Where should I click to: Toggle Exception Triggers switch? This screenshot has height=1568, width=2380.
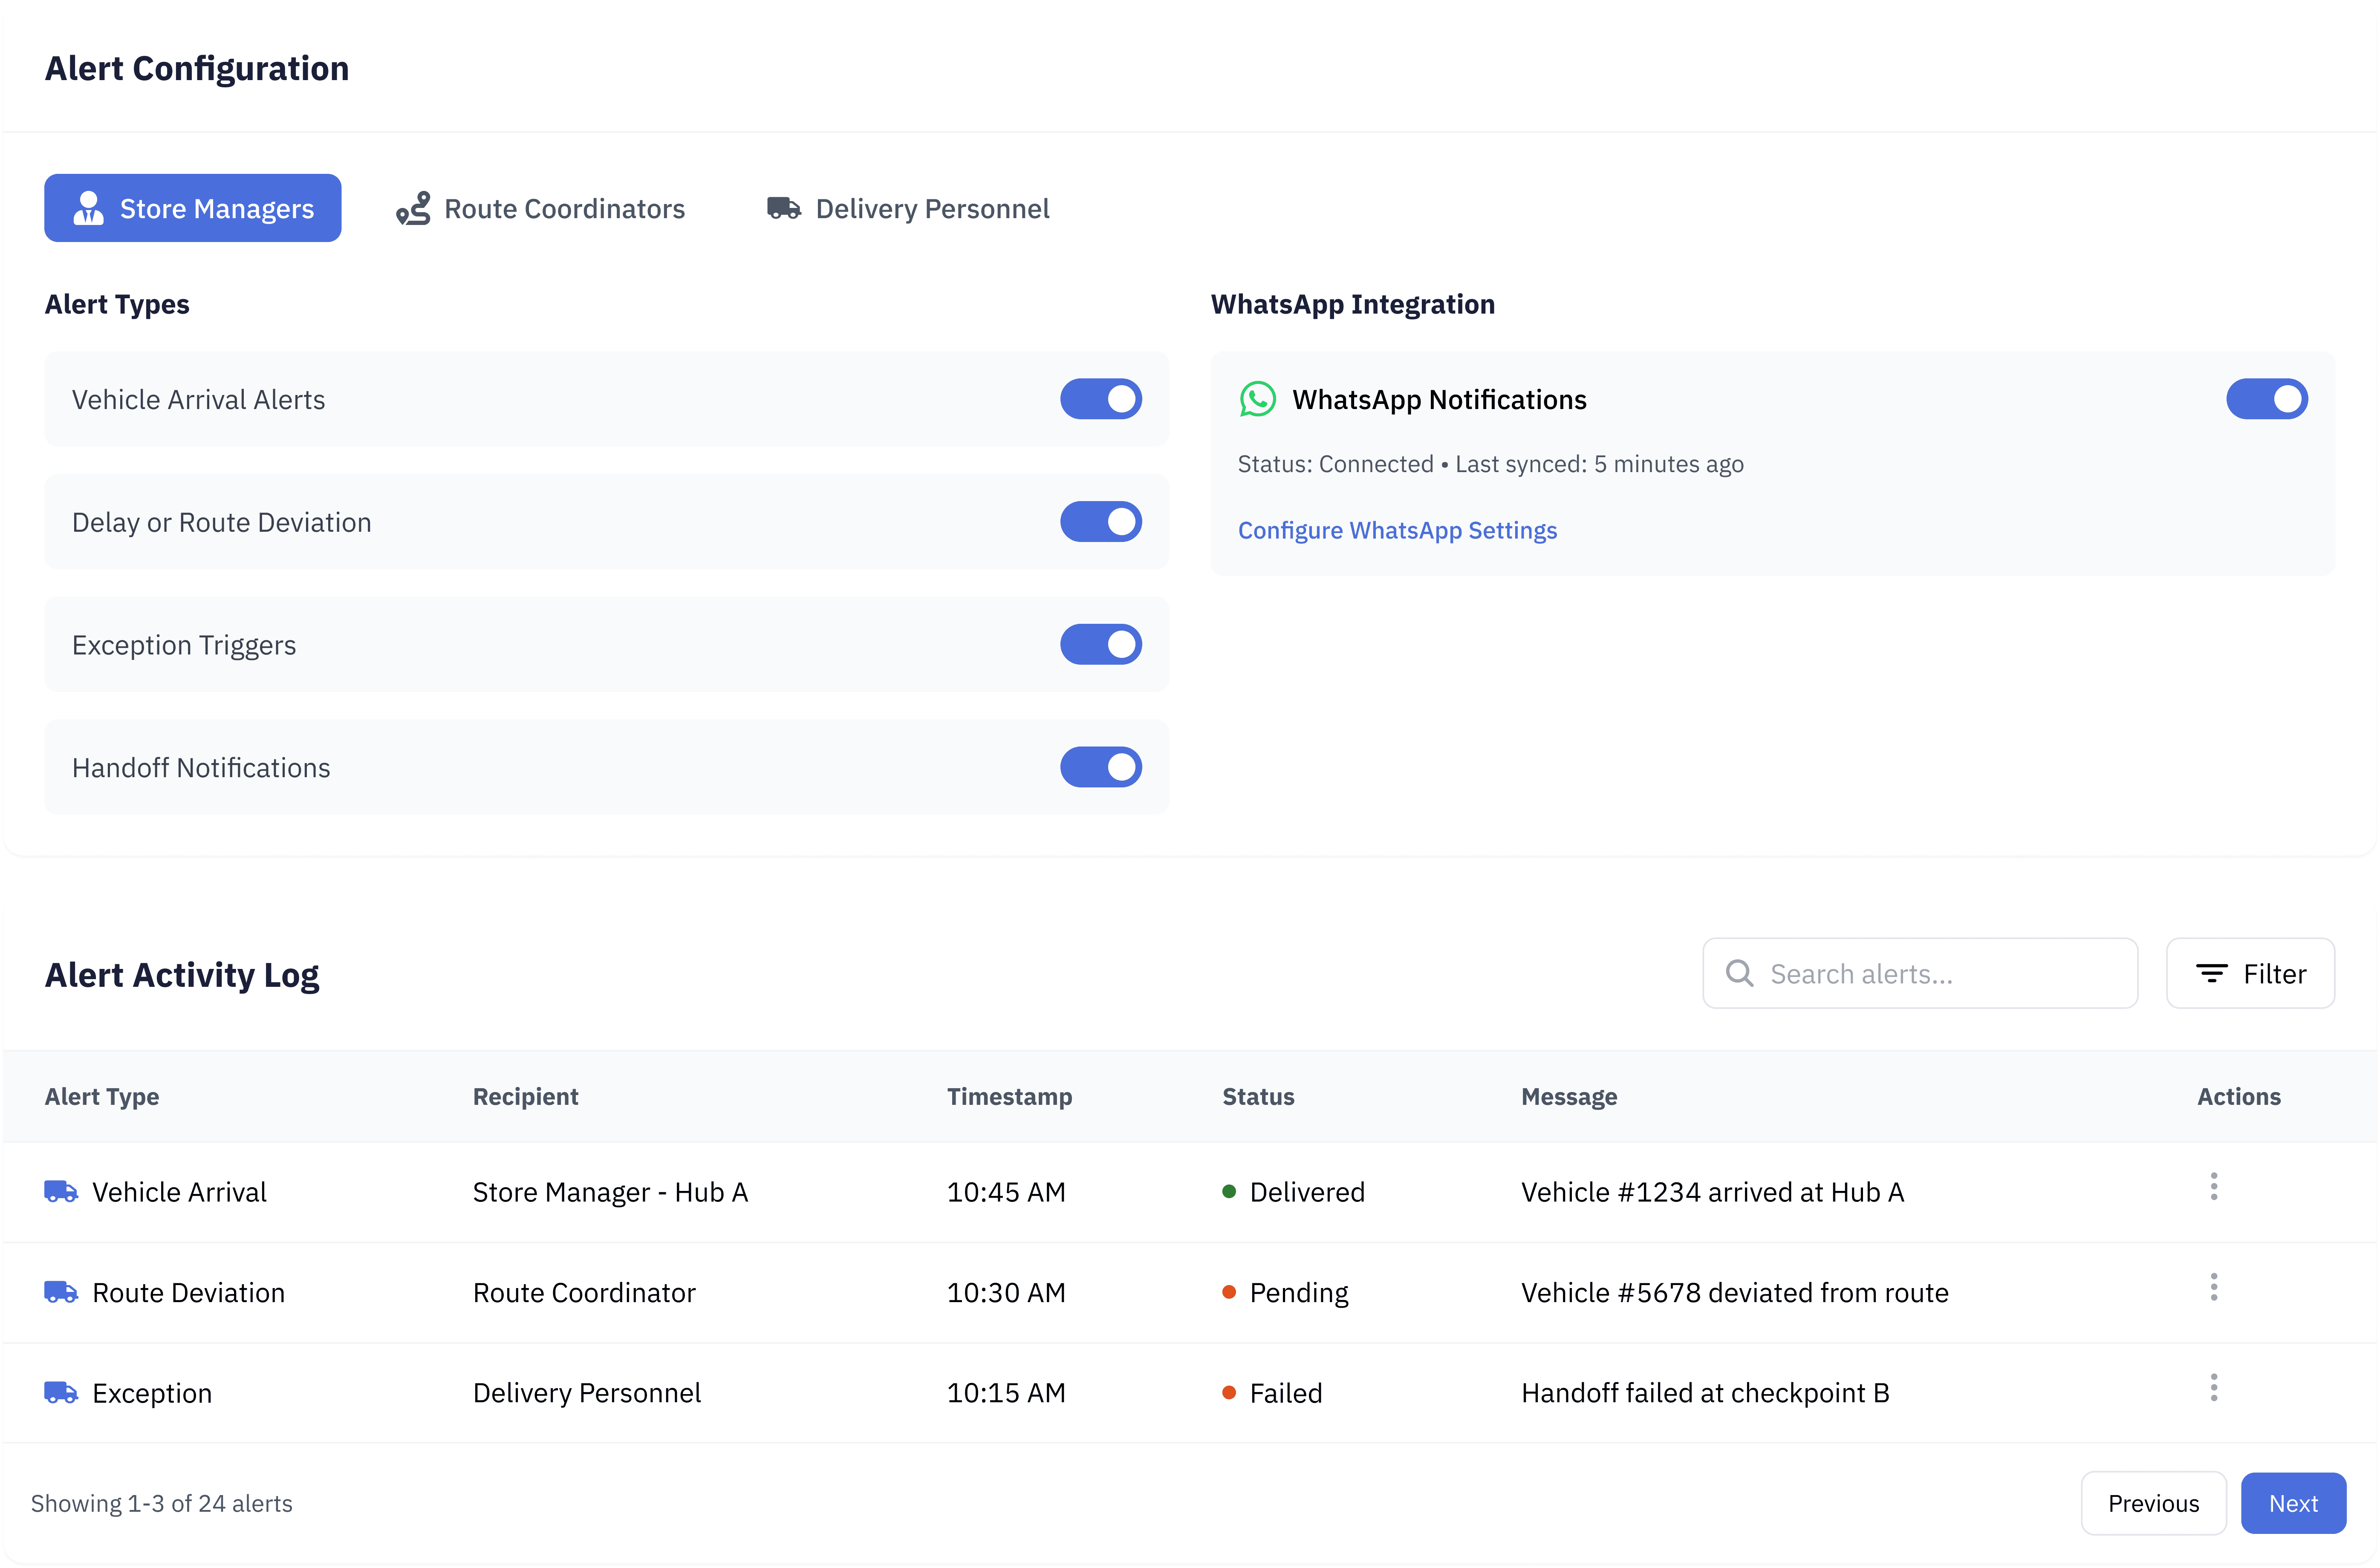click(x=1100, y=645)
